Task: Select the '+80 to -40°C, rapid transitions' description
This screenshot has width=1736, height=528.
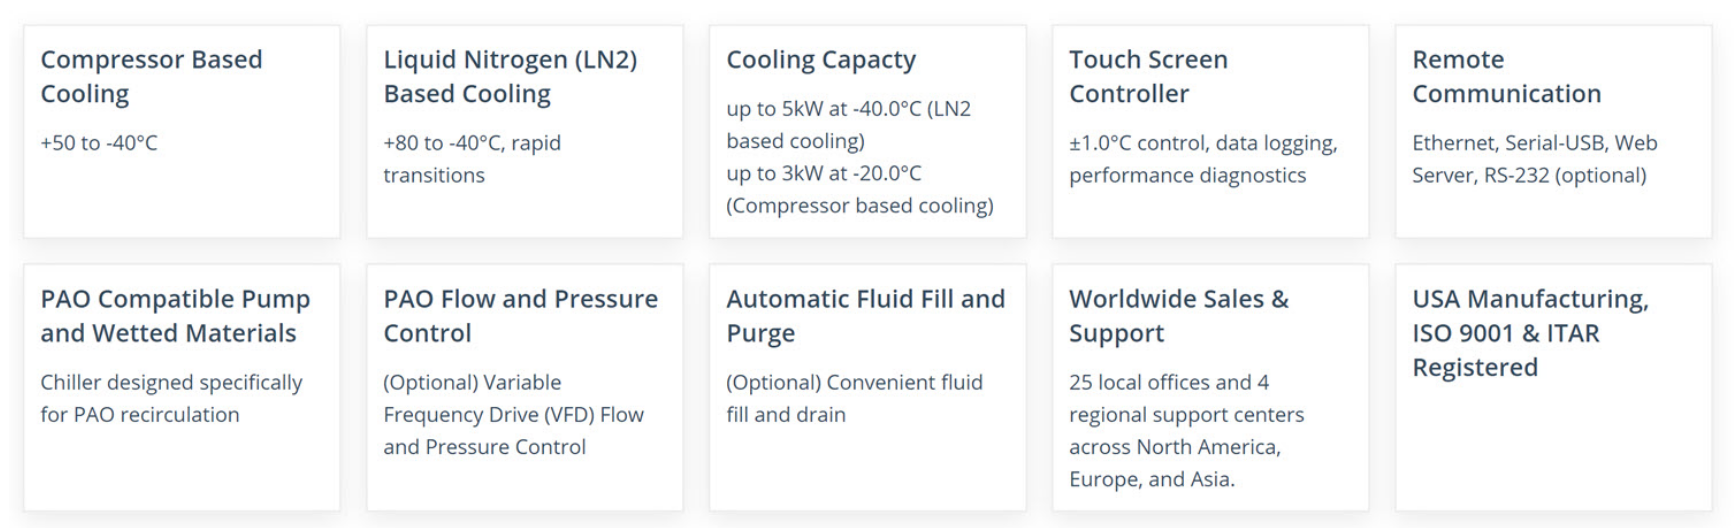Action: pos(472,159)
